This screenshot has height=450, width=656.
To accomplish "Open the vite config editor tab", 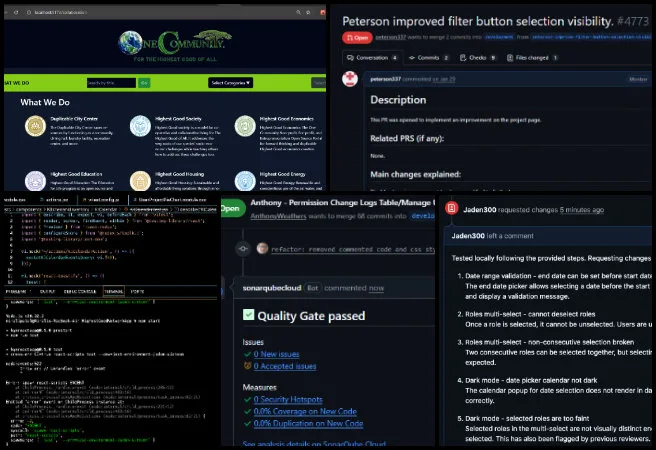I will (x=101, y=200).
